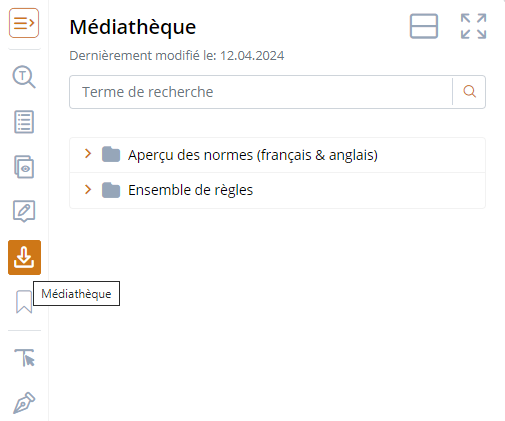Viewport: 505px width, 421px height.
Task: Collapse the sidebar menu icon at top
Action: tap(24, 23)
